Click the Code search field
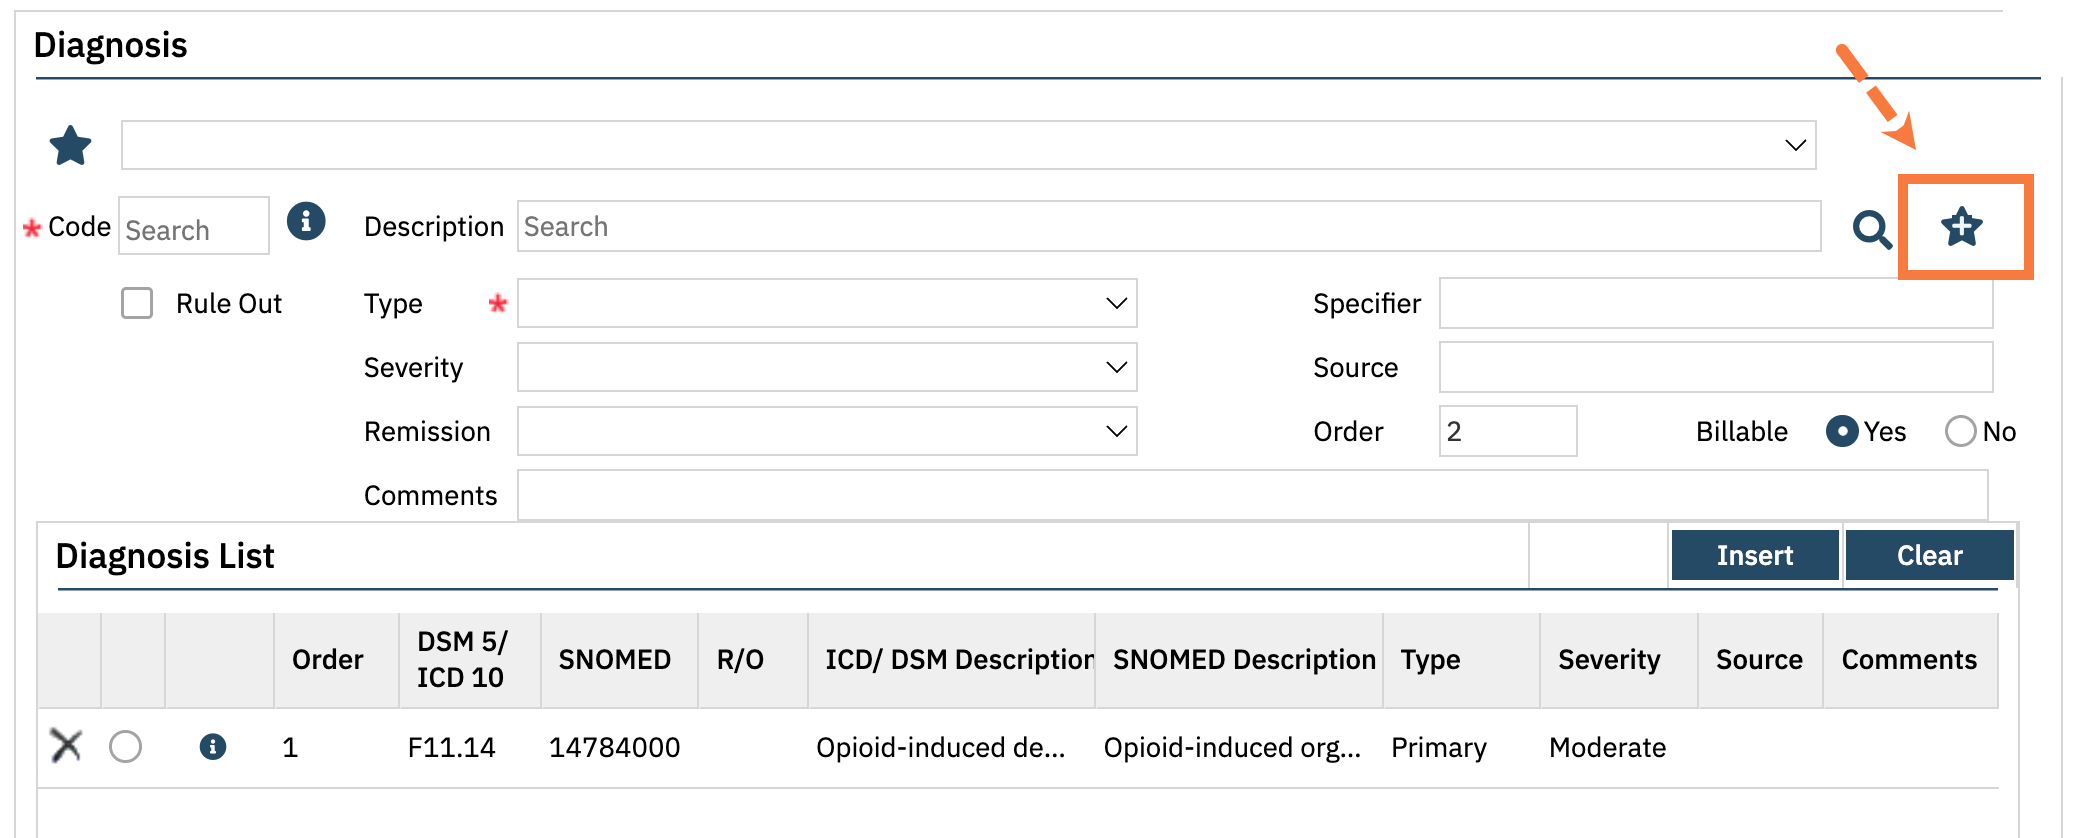This screenshot has height=838, width=2096. [x=194, y=229]
